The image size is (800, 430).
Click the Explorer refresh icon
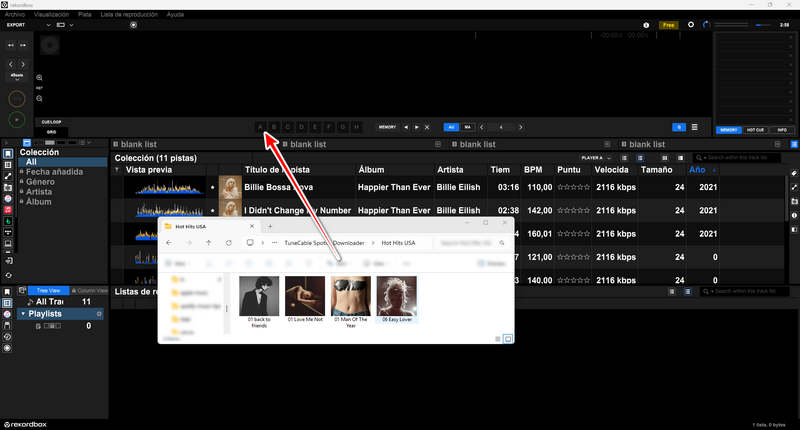click(229, 243)
